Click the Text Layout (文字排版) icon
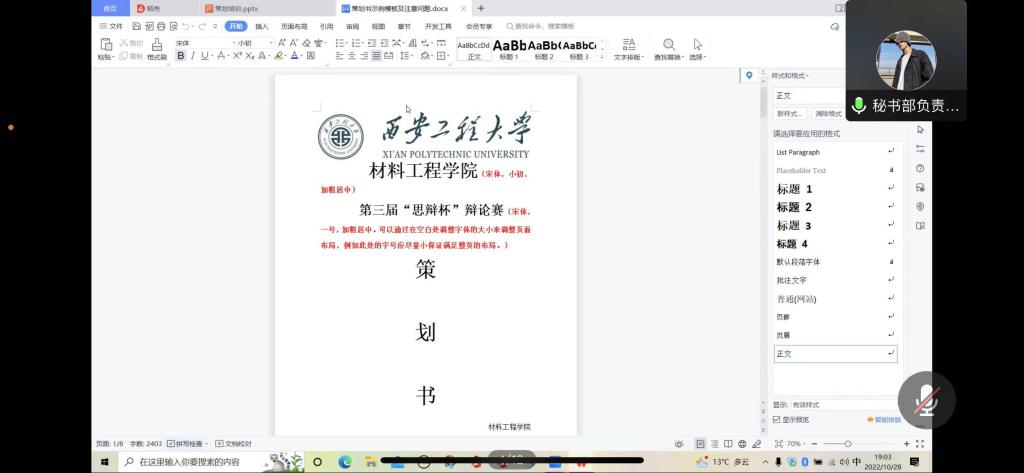The height and width of the screenshot is (473, 1024). pos(628,49)
